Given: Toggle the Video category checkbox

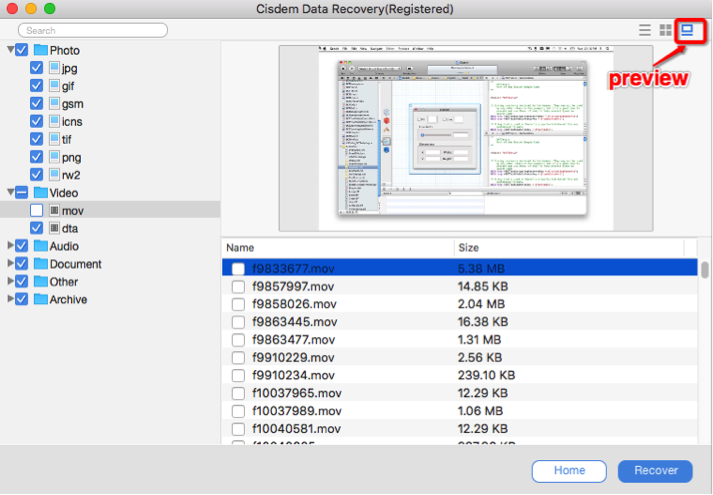Looking at the screenshot, I should pos(21,192).
